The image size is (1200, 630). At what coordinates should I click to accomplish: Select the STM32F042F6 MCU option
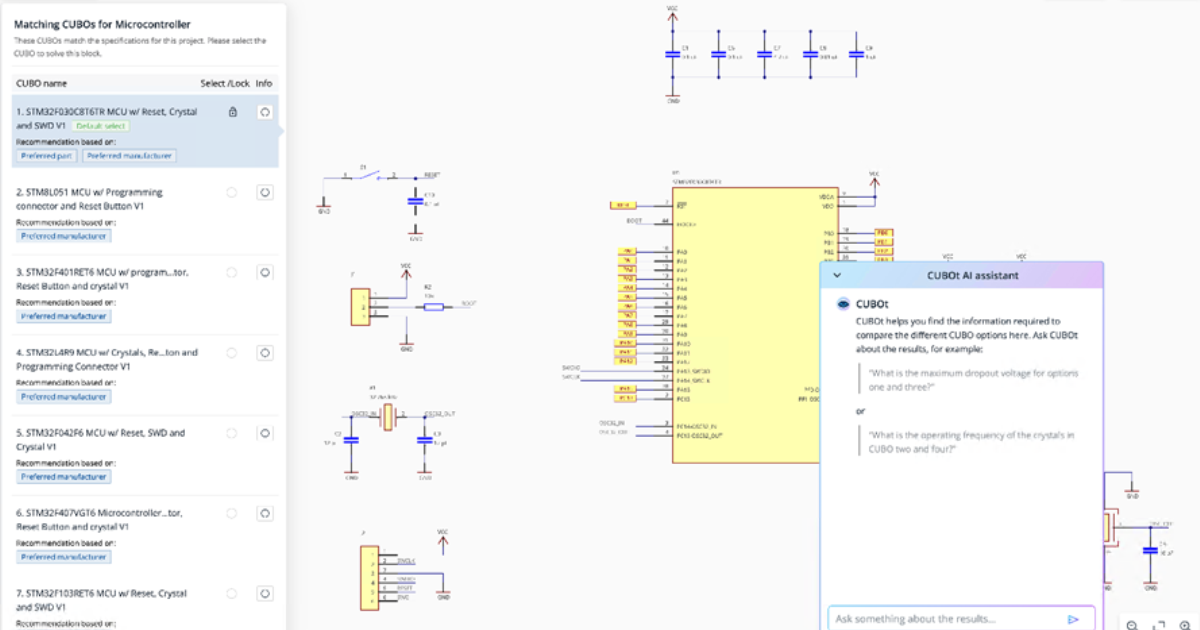click(232, 433)
